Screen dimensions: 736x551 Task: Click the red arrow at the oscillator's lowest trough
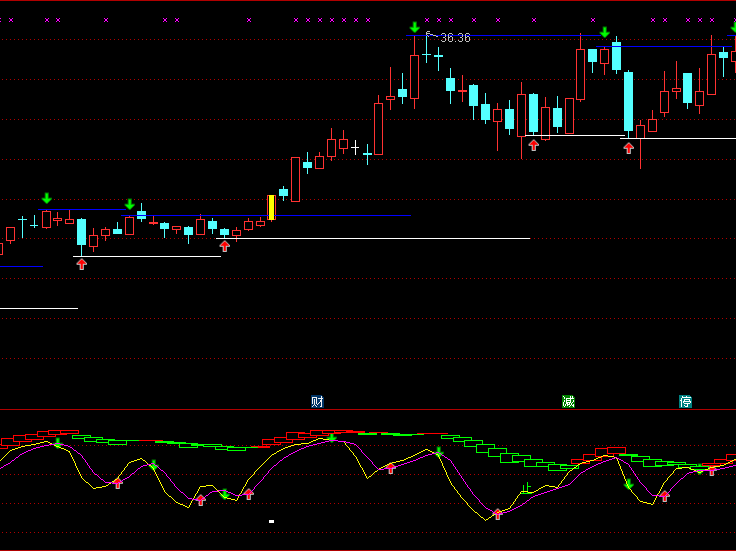[x=498, y=514]
